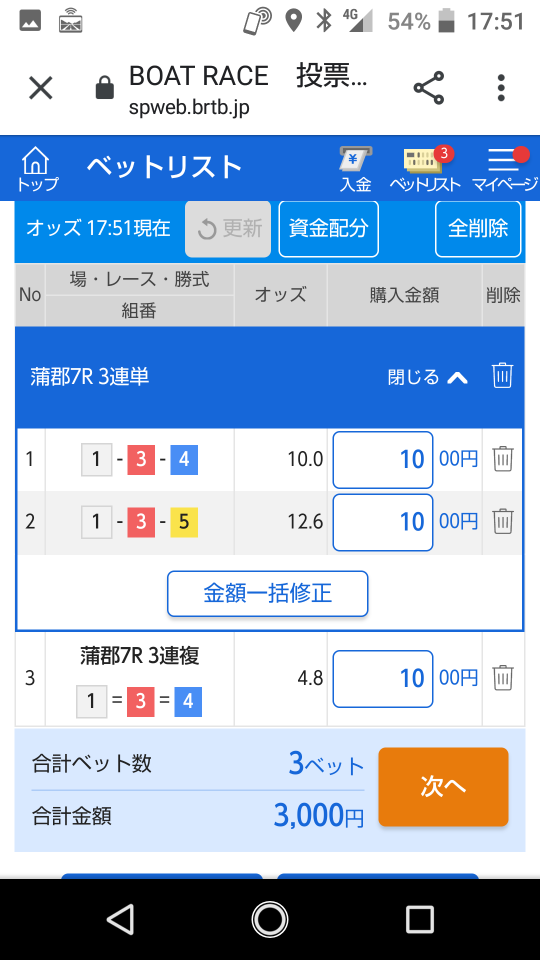The width and height of the screenshot is (540, 960).
Task: Open browser three-dot overflow menu
Action: click(501, 88)
